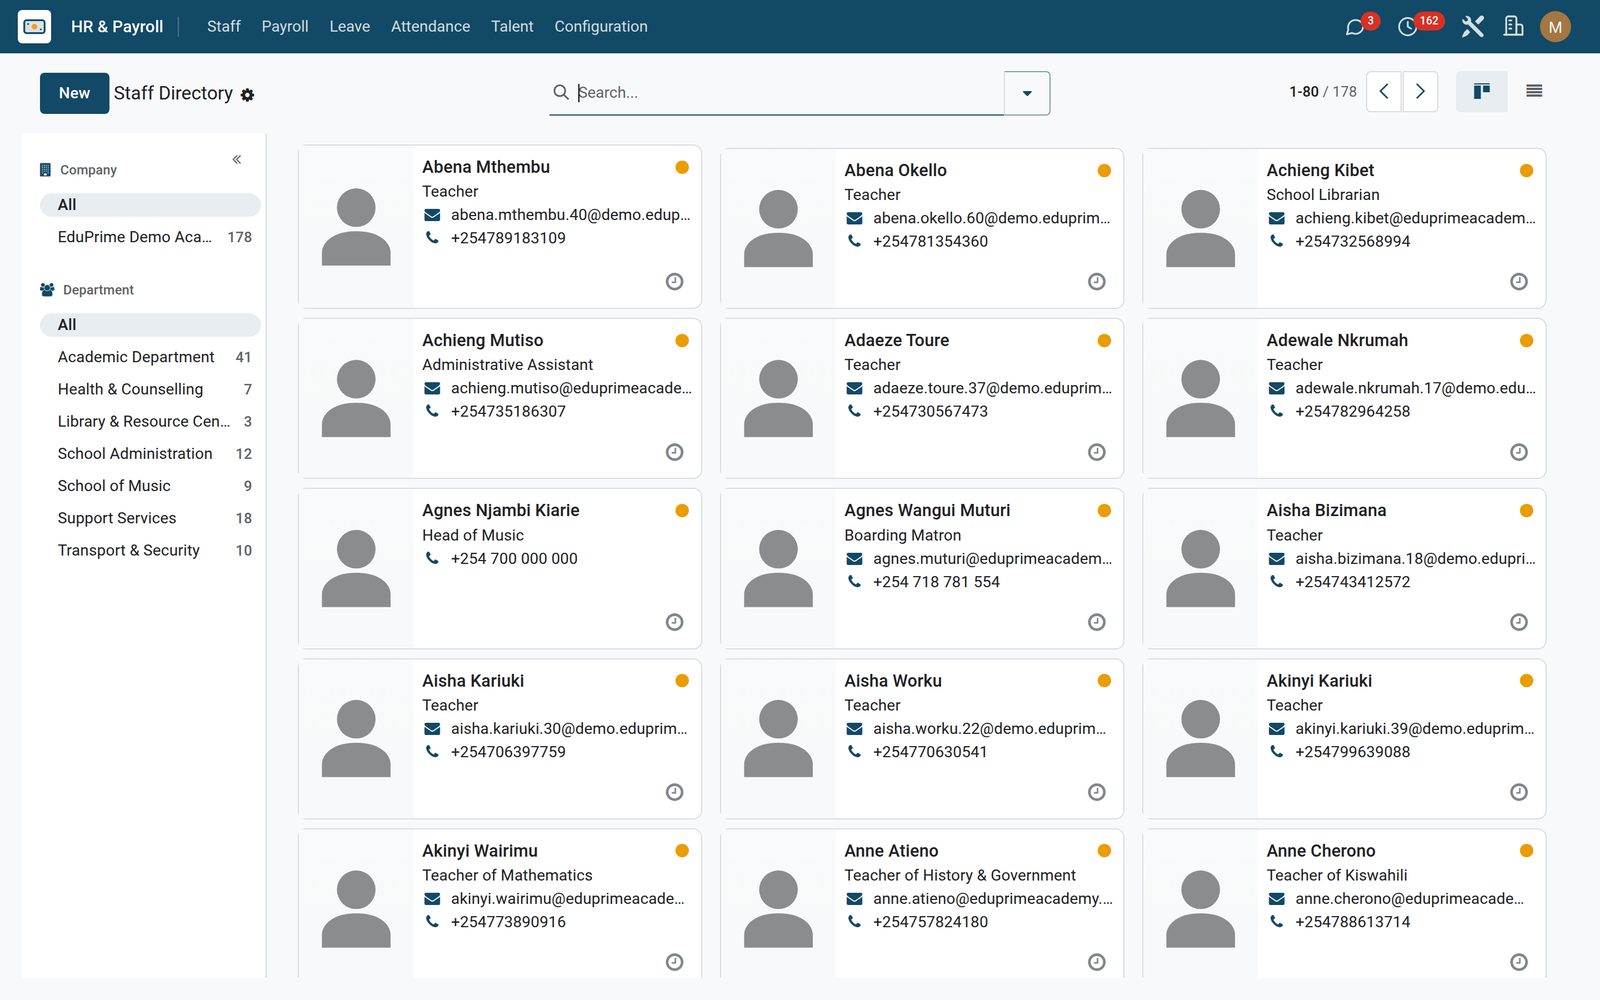Open the messages icon with 3 badge
Viewport: 1600px width, 1000px height.
(1356, 27)
